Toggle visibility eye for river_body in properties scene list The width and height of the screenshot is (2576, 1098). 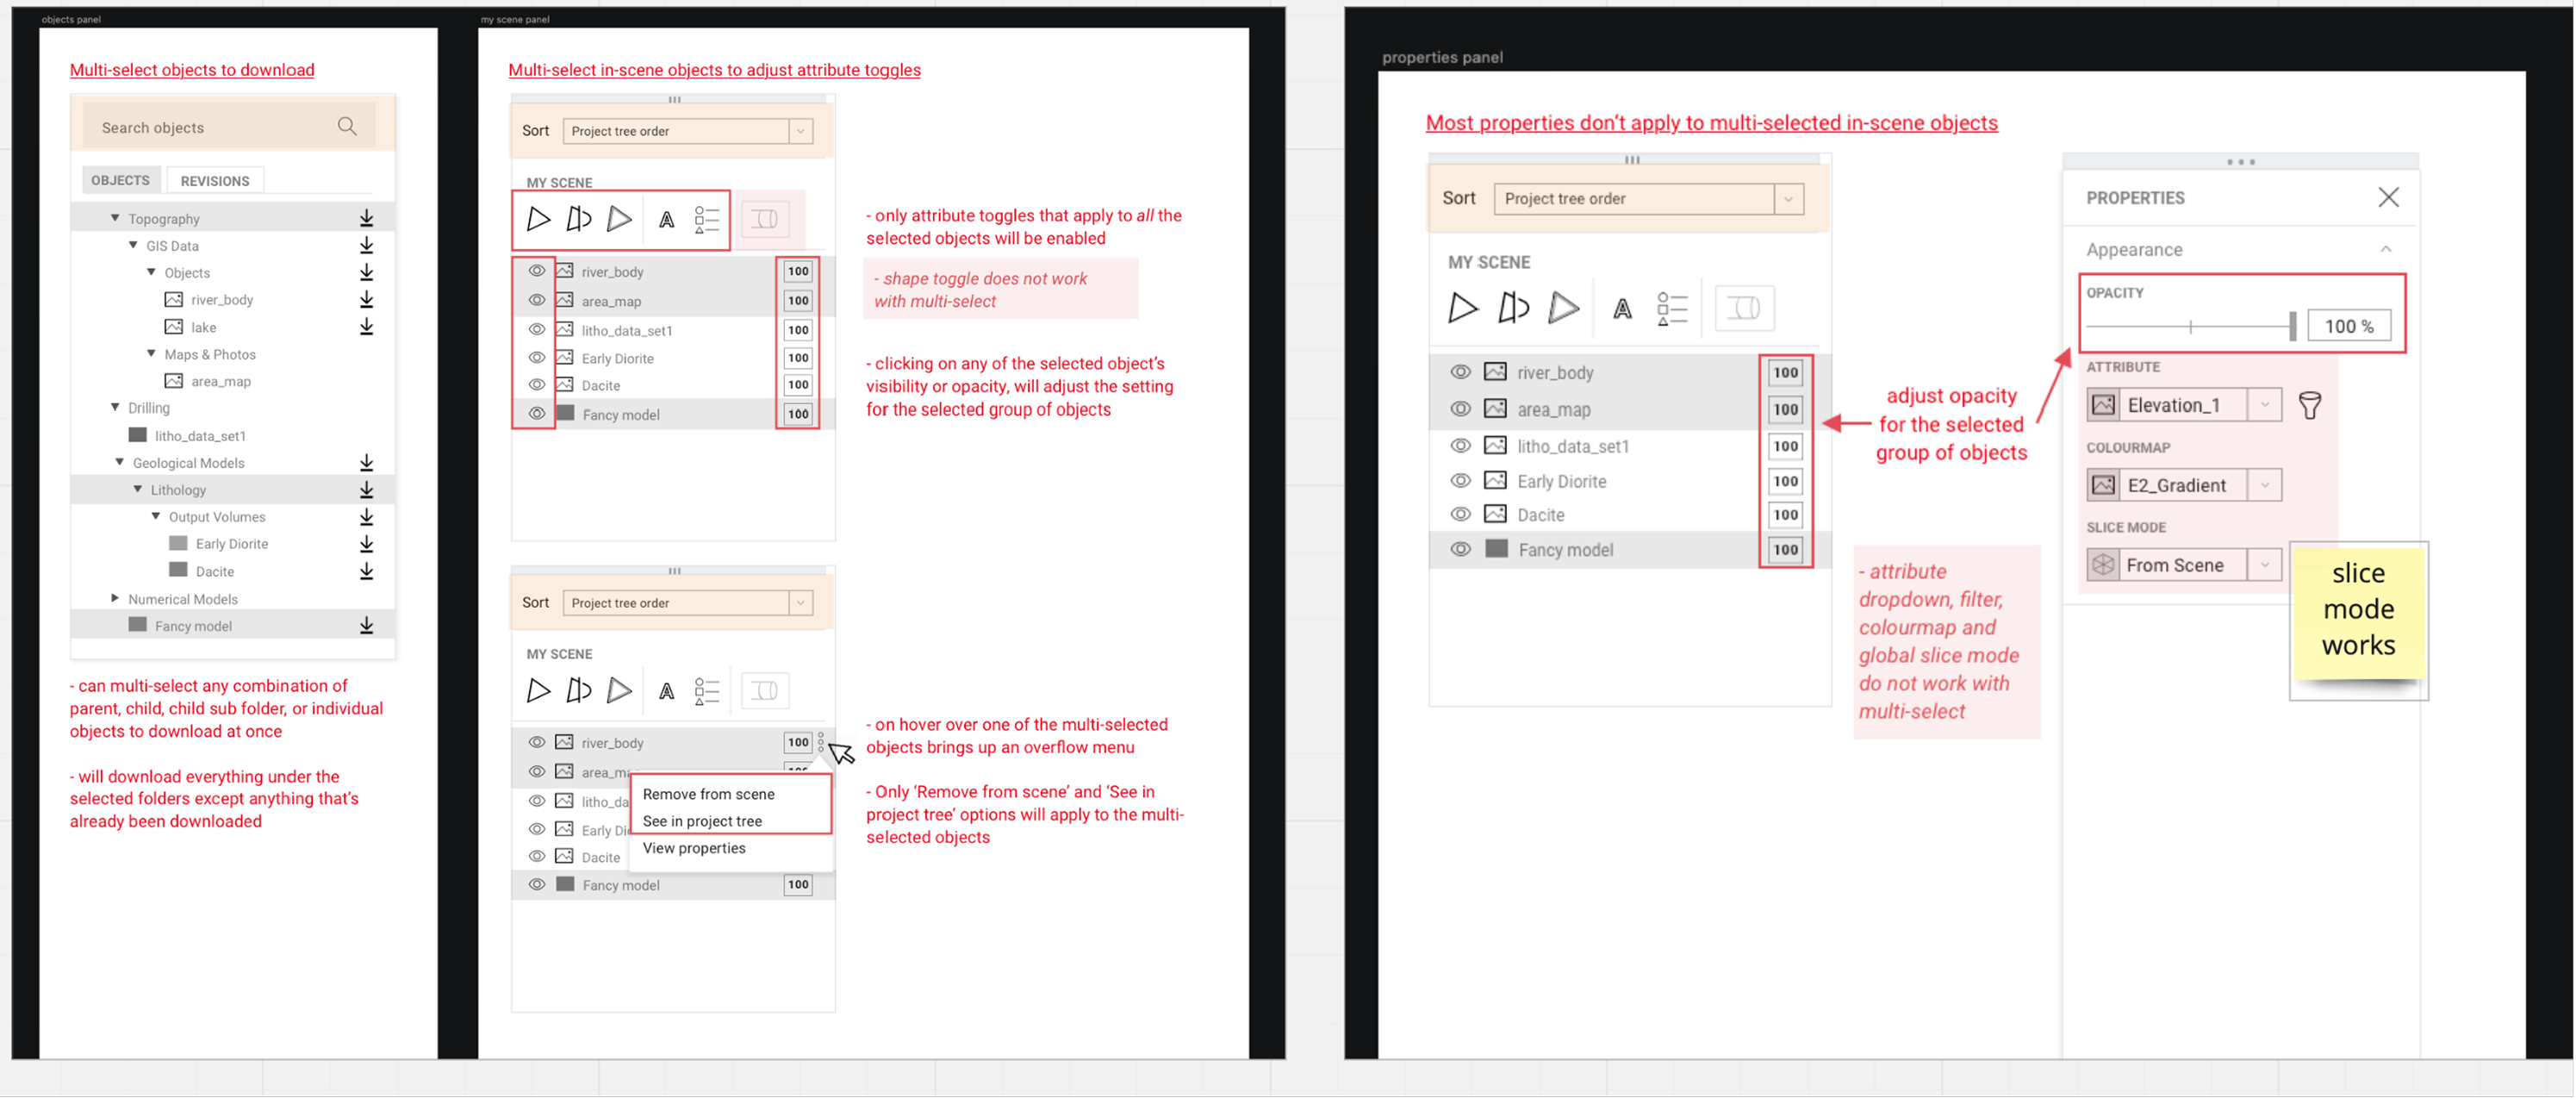1460,372
